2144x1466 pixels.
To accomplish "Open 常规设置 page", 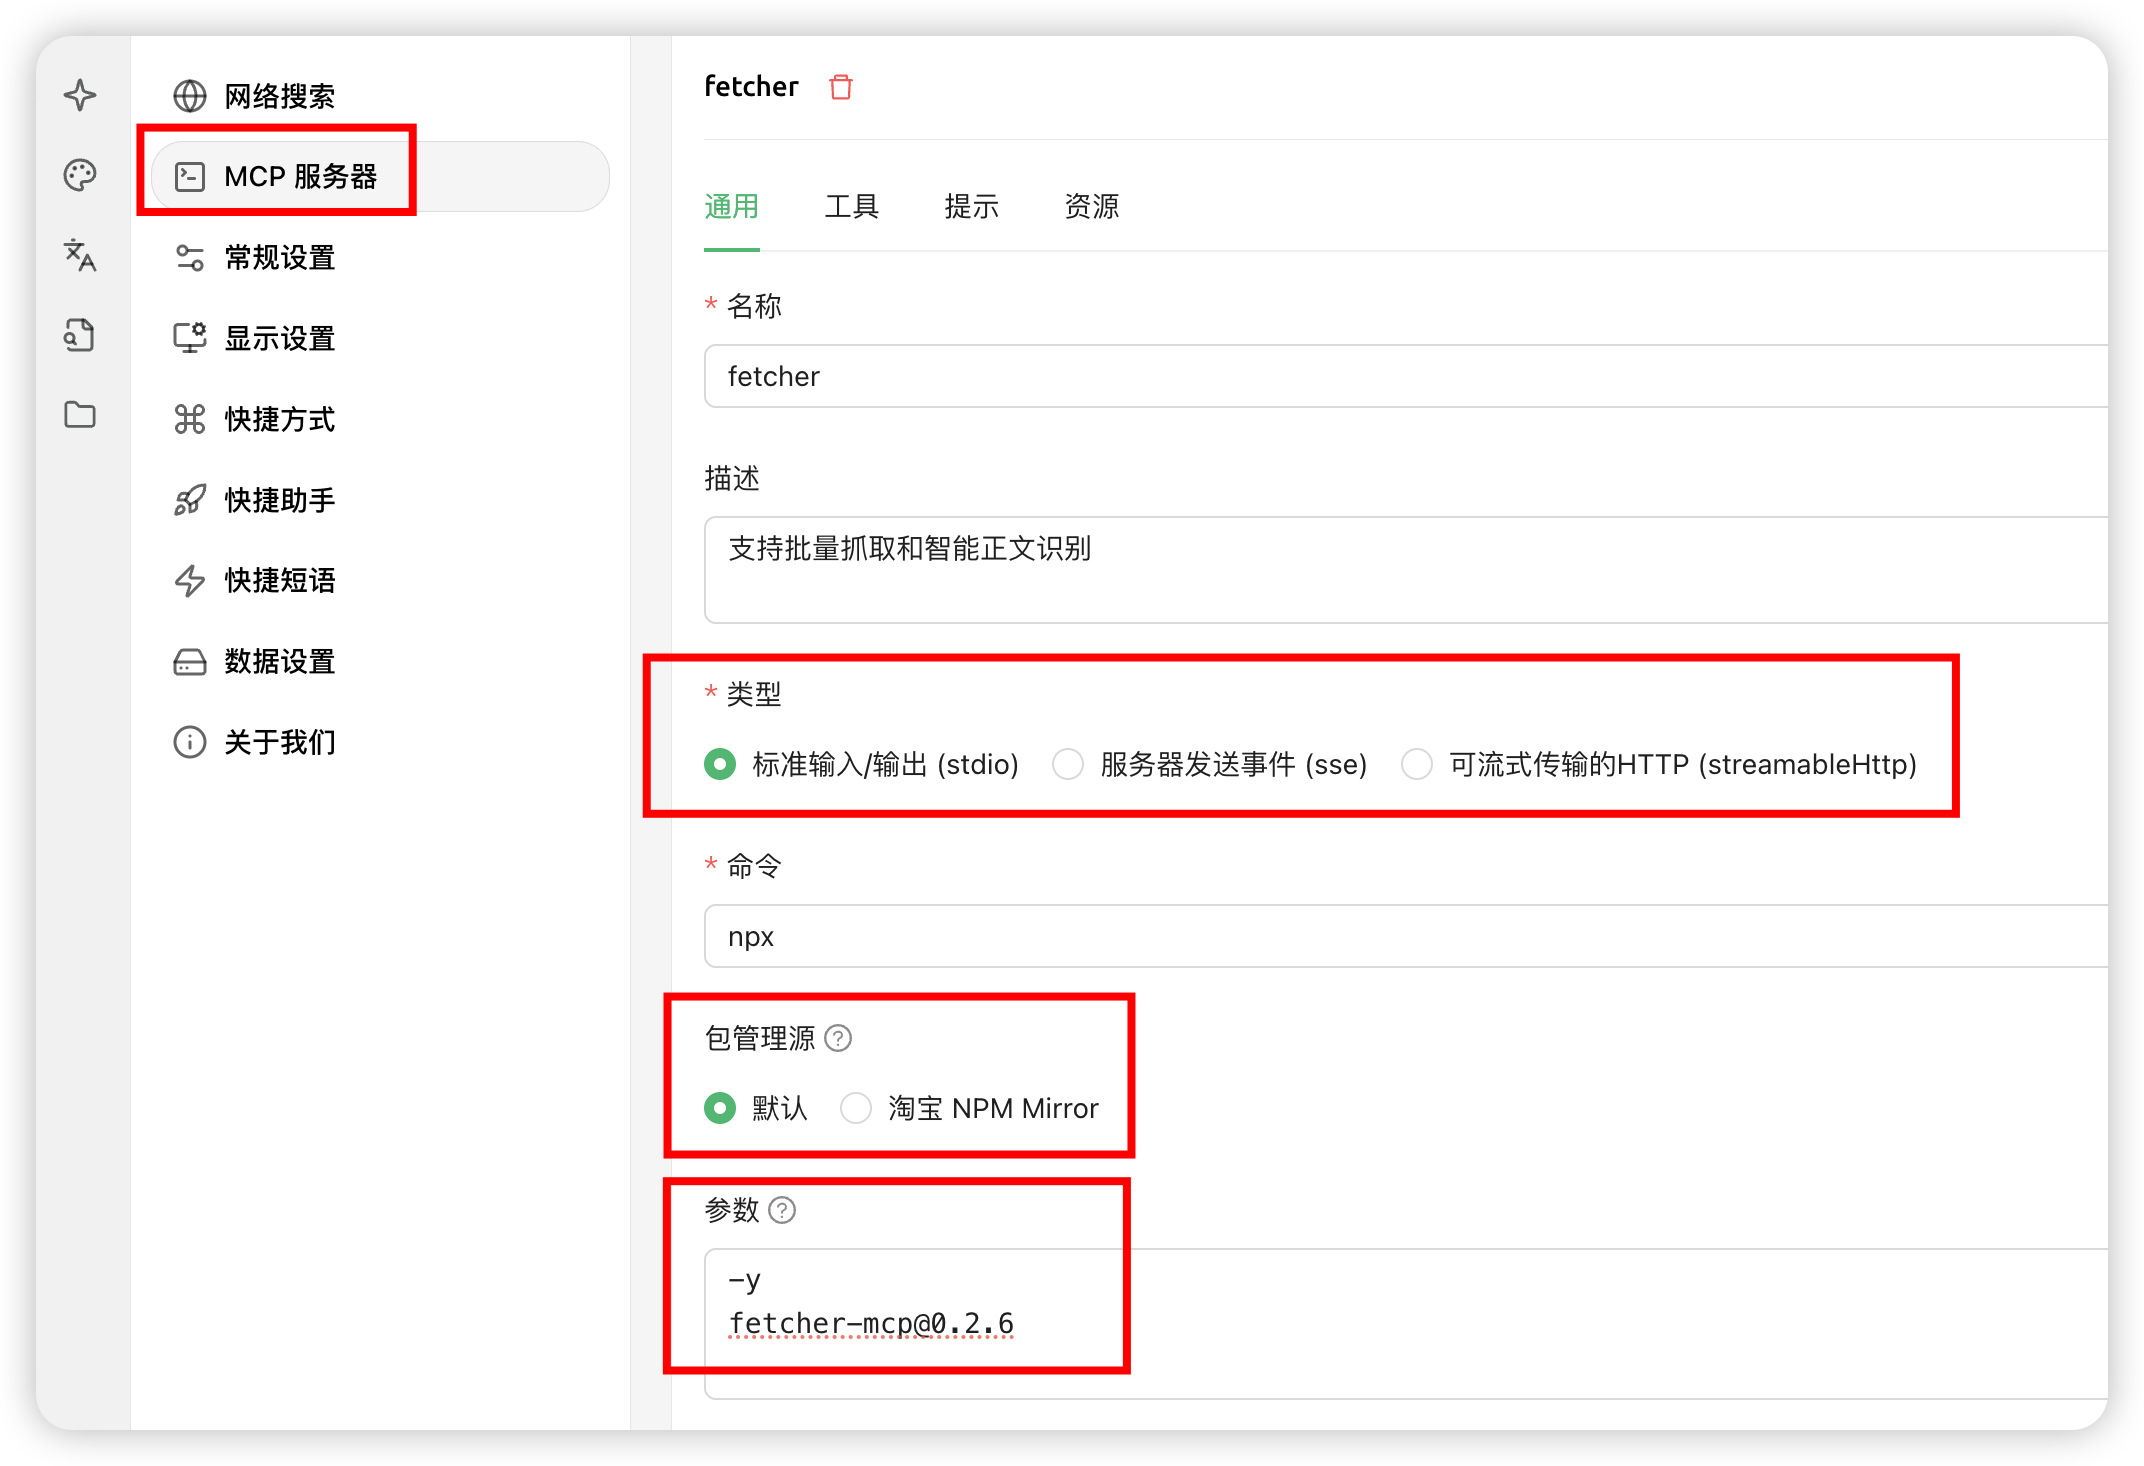I will click(380, 257).
